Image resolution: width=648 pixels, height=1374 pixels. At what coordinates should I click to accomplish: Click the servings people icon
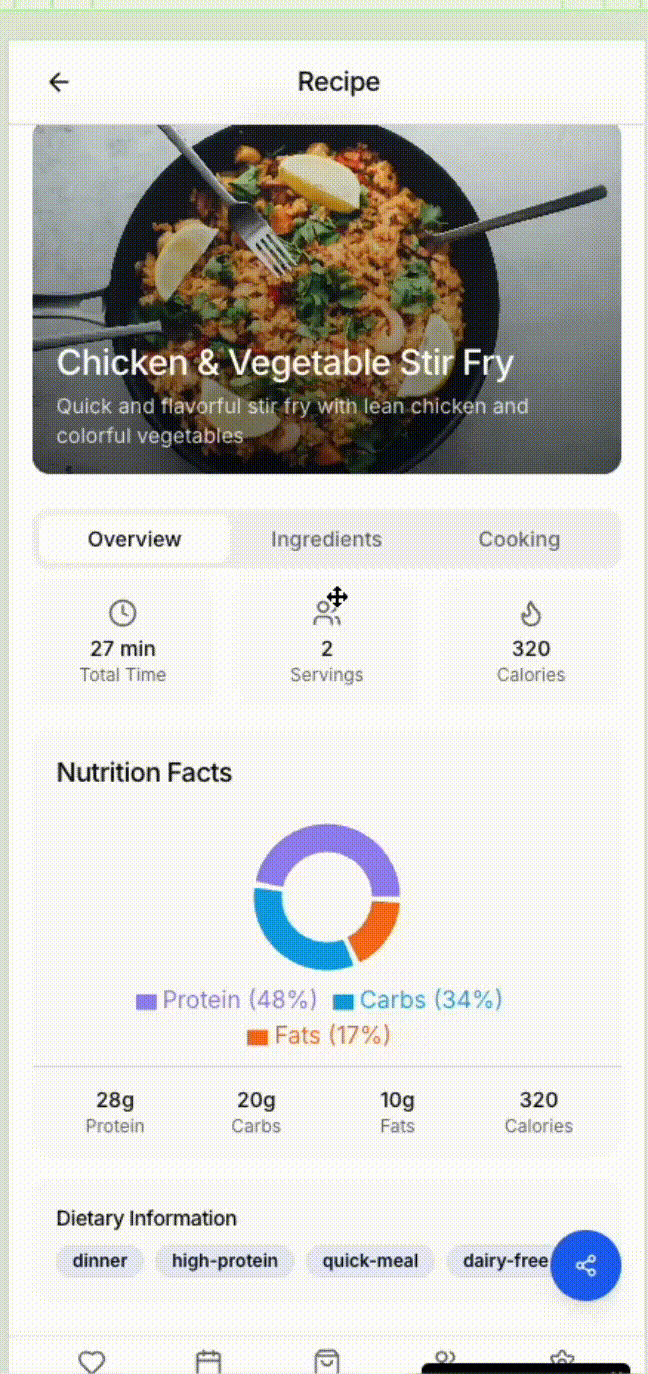pyautogui.click(x=327, y=611)
